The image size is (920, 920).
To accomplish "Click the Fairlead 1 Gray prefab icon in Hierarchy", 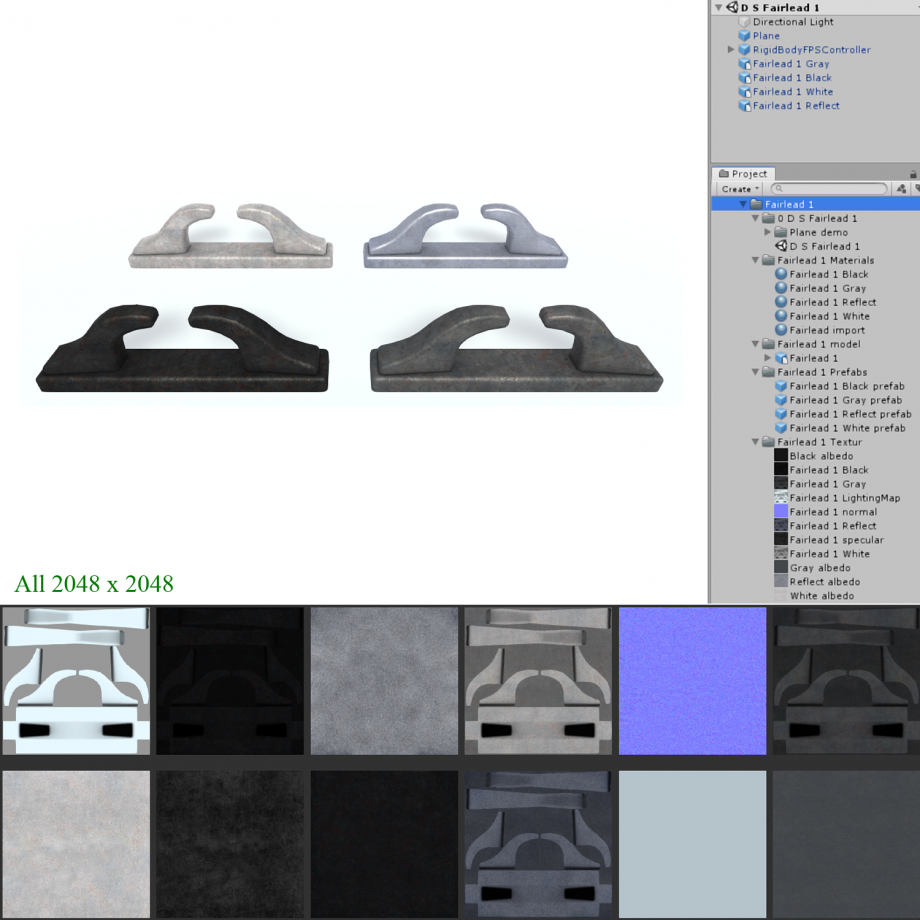I will click(744, 64).
